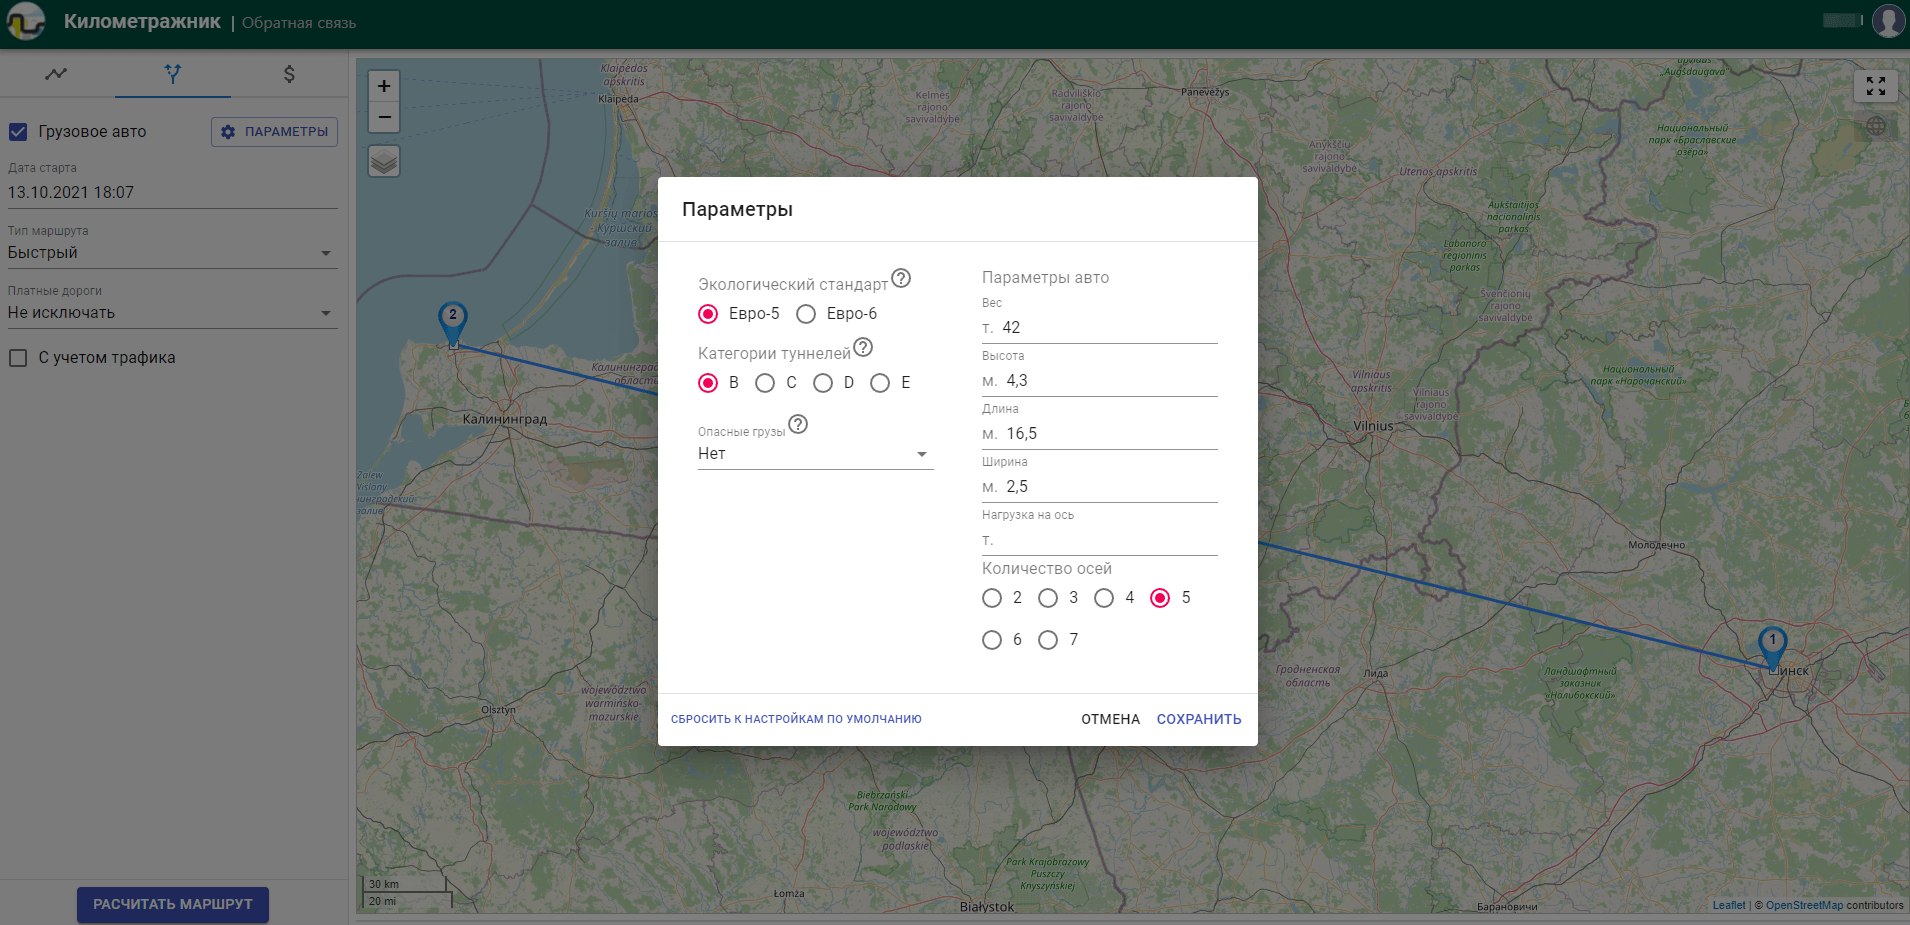1910x925 pixels.
Task: Switch to the cost dollar tab
Action: pos(289,74)
